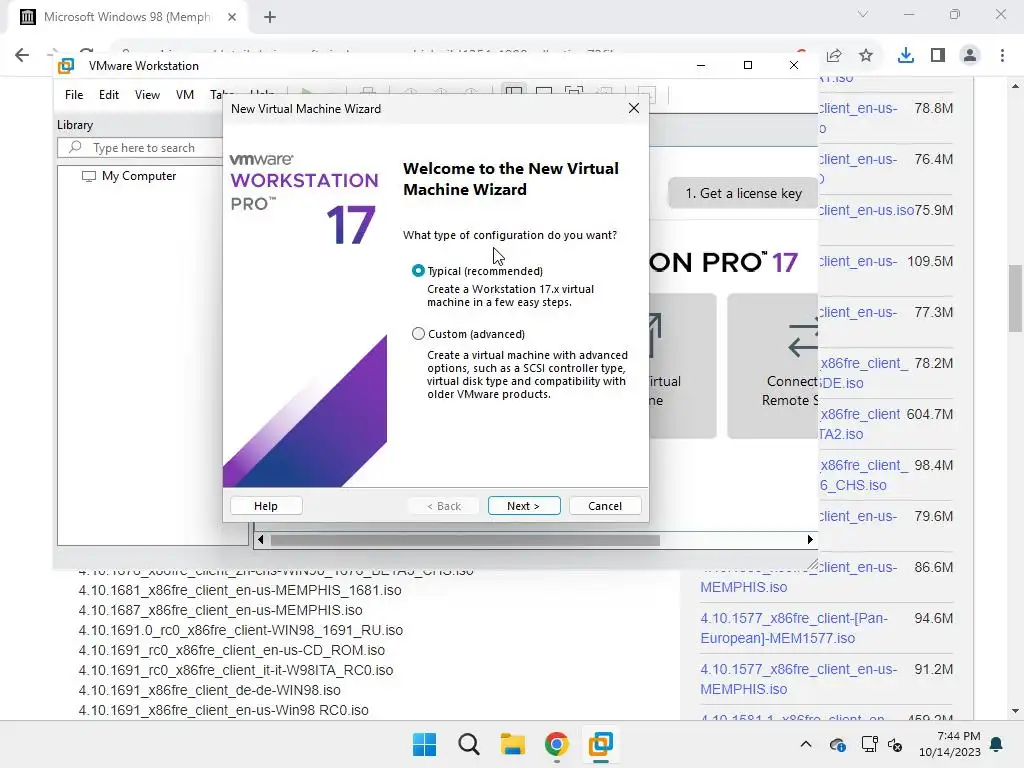1024x768 pixels.
Task: Open the File menu in VMware Workstation
Action: click(x=74, y=95)
